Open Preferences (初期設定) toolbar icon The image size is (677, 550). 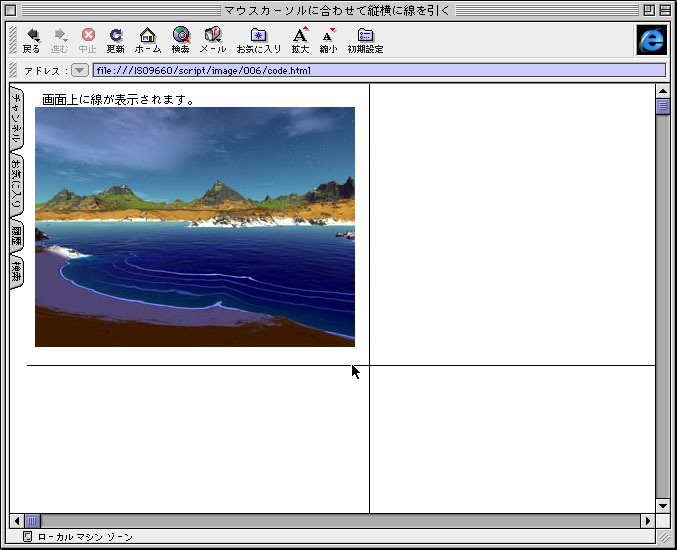pyautogui.click(x=365, y=41)
